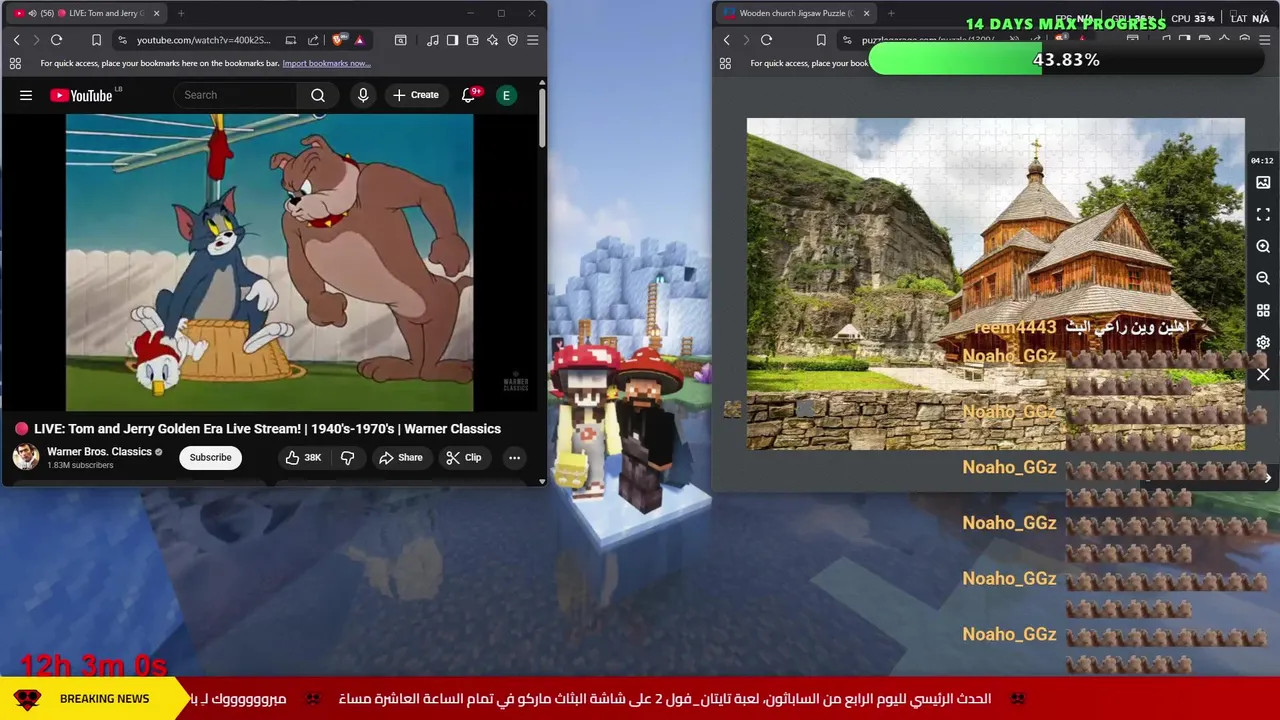Bookmark the YouTube page

[96, 40]
